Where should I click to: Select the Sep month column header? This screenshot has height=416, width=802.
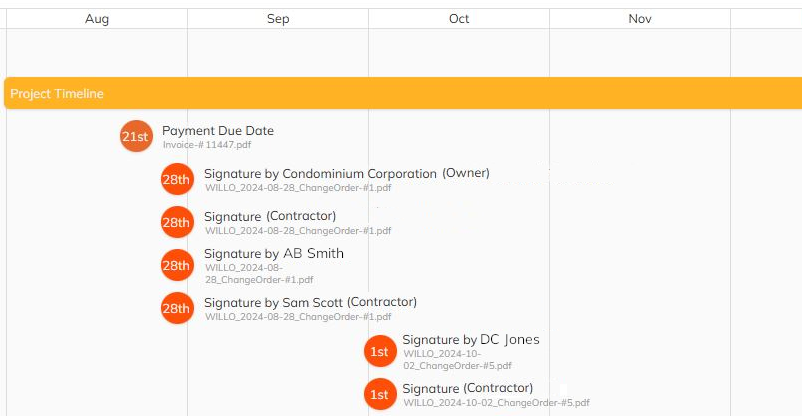point(278,19)
